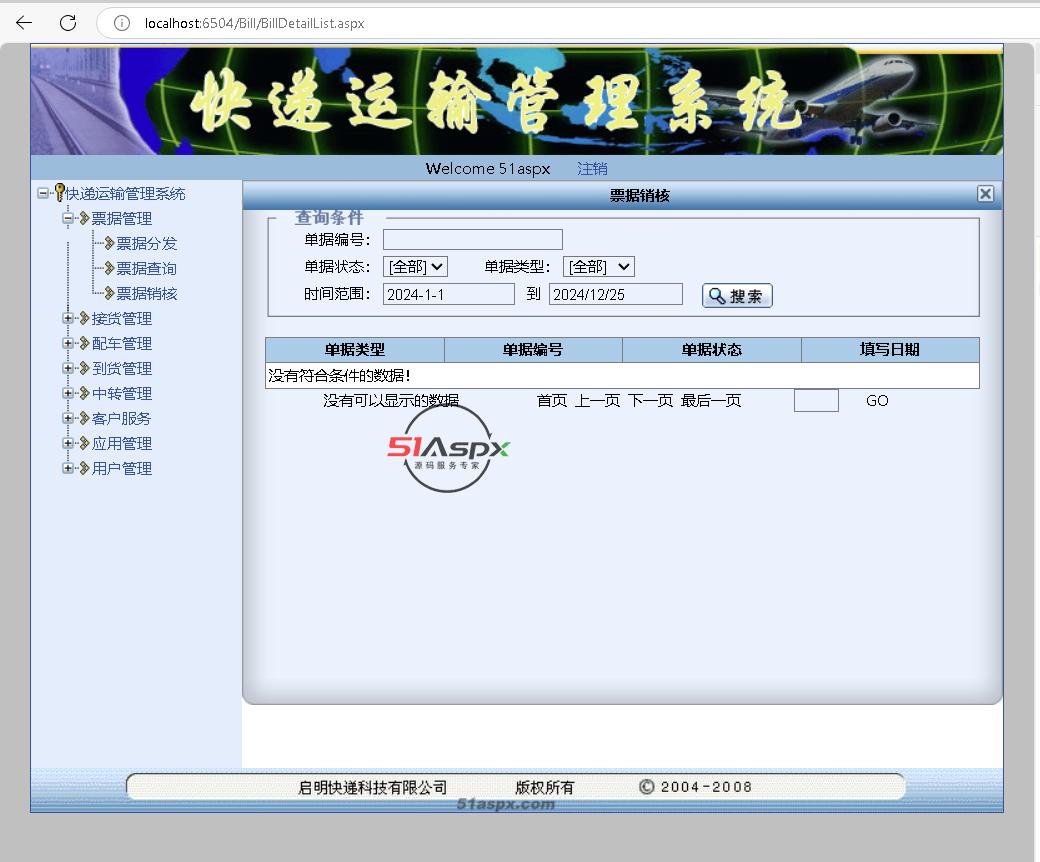
Task: Open the 票据销核 menu item
Action: 147,294
